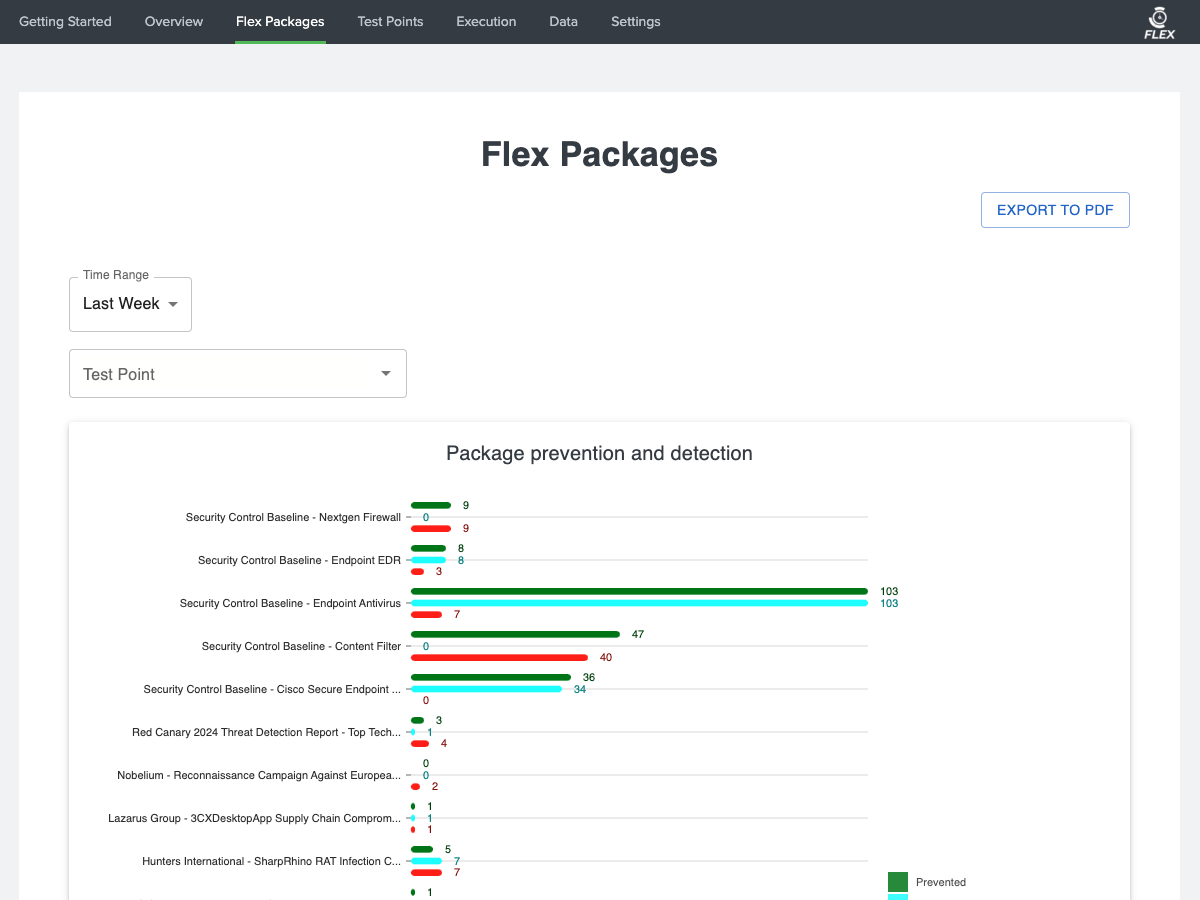Click the cyan bar for Hunters International
The width and height of the screenshot is (1200, 900).
pos(426,861)
